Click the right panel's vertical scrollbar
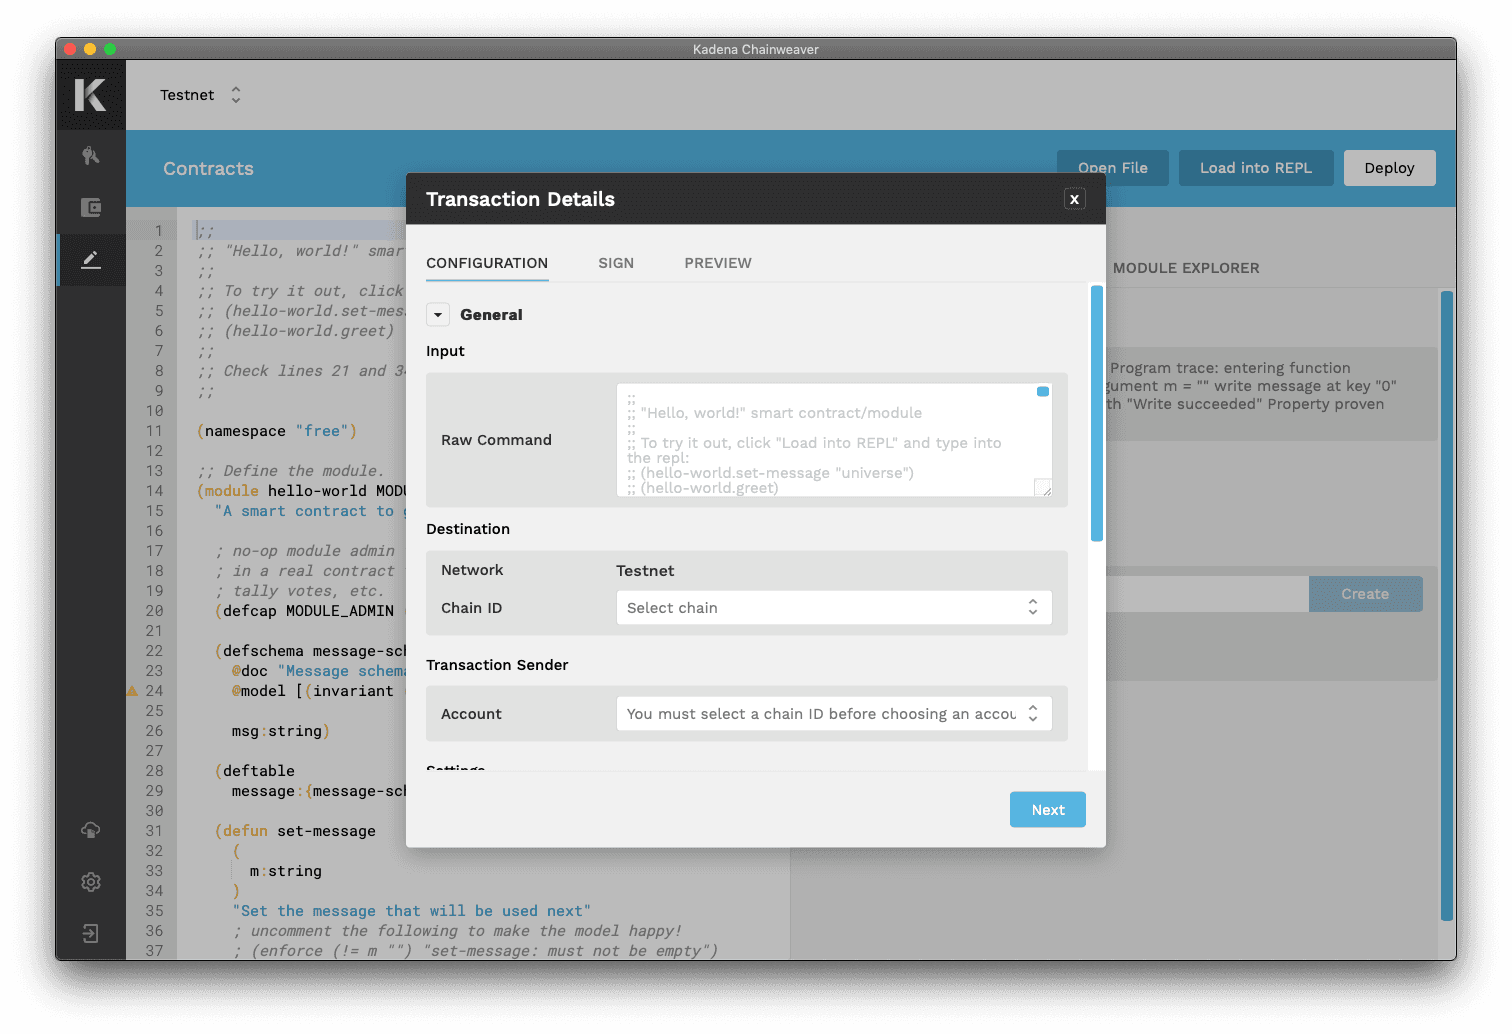This screenshot has height=1034, width=1512. [1446, 605]
